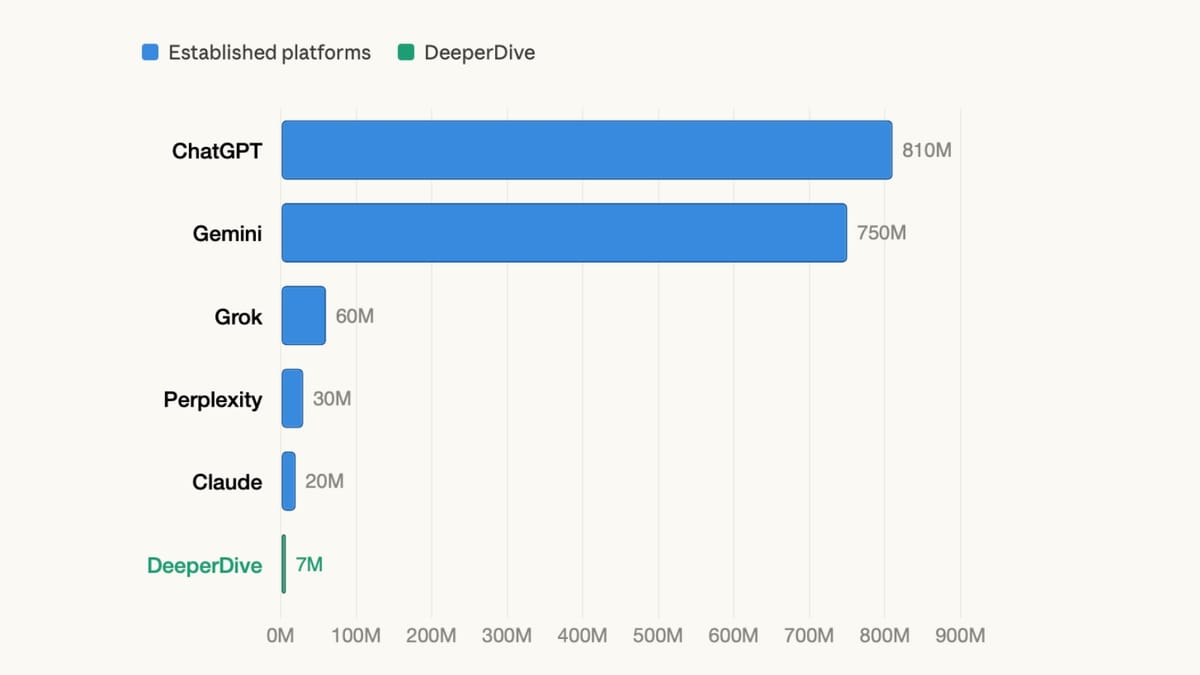Click the Grok bar
Image resolution: width=1200 pixels, height=675 pixels.
click(303, 316)
